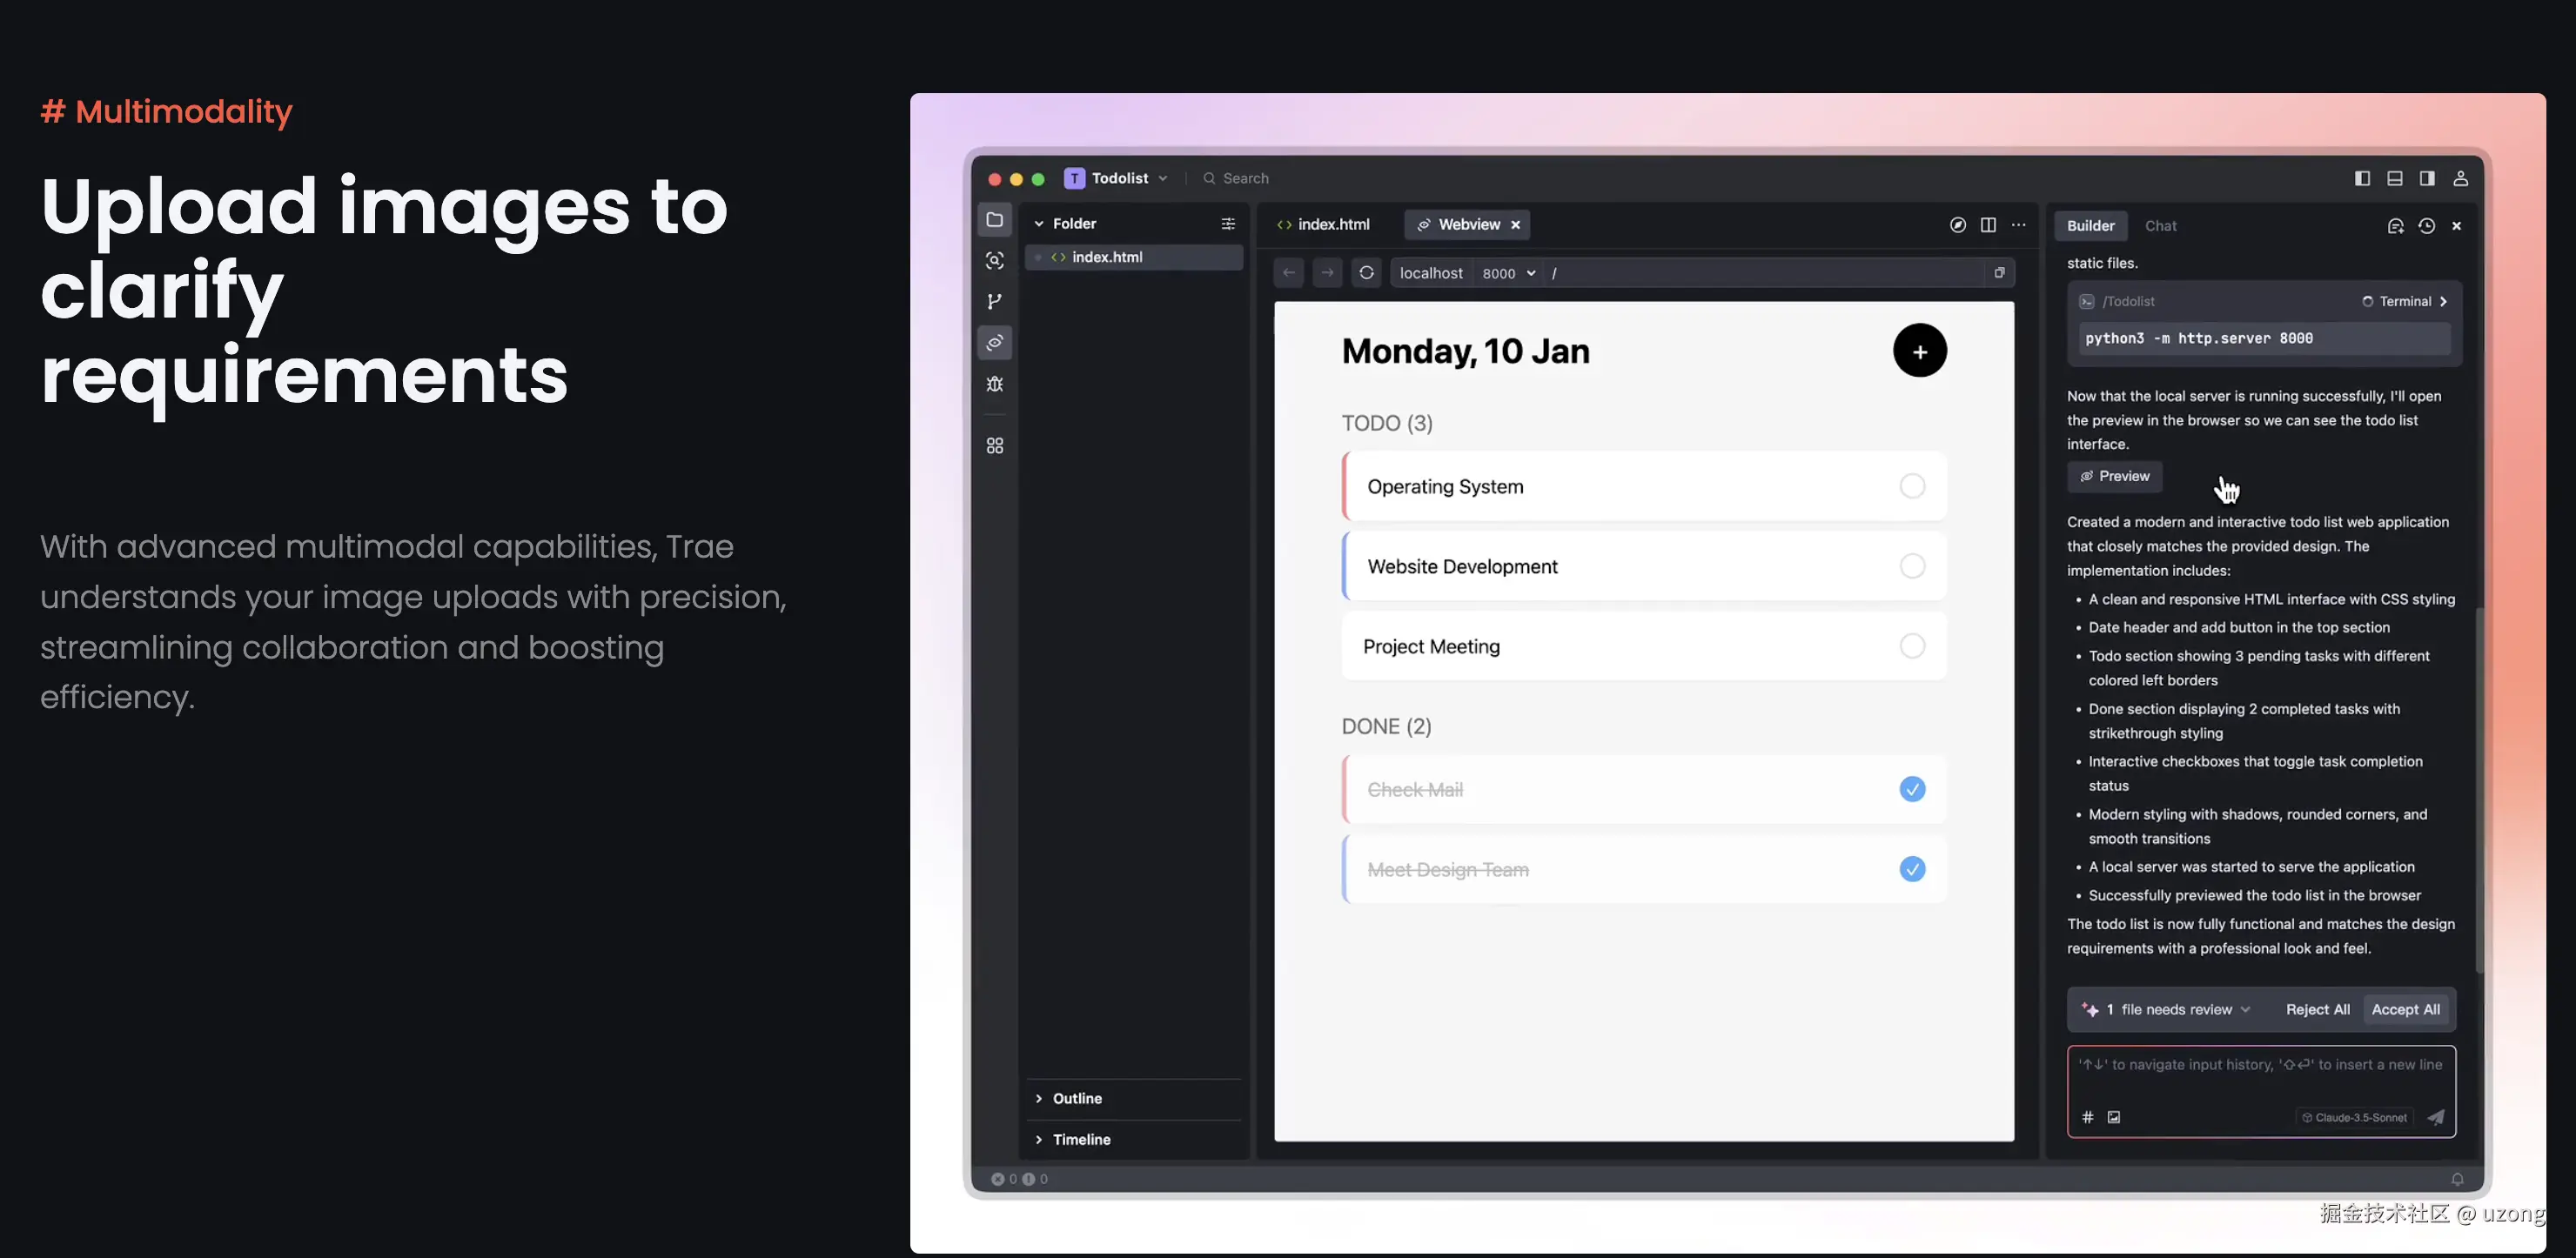Image resolution: width=2576 pixels, height=1258 pixels.
Task: Click the debug bug icon in sidebar
Action: pyautogui.click(x=994, y=384)
